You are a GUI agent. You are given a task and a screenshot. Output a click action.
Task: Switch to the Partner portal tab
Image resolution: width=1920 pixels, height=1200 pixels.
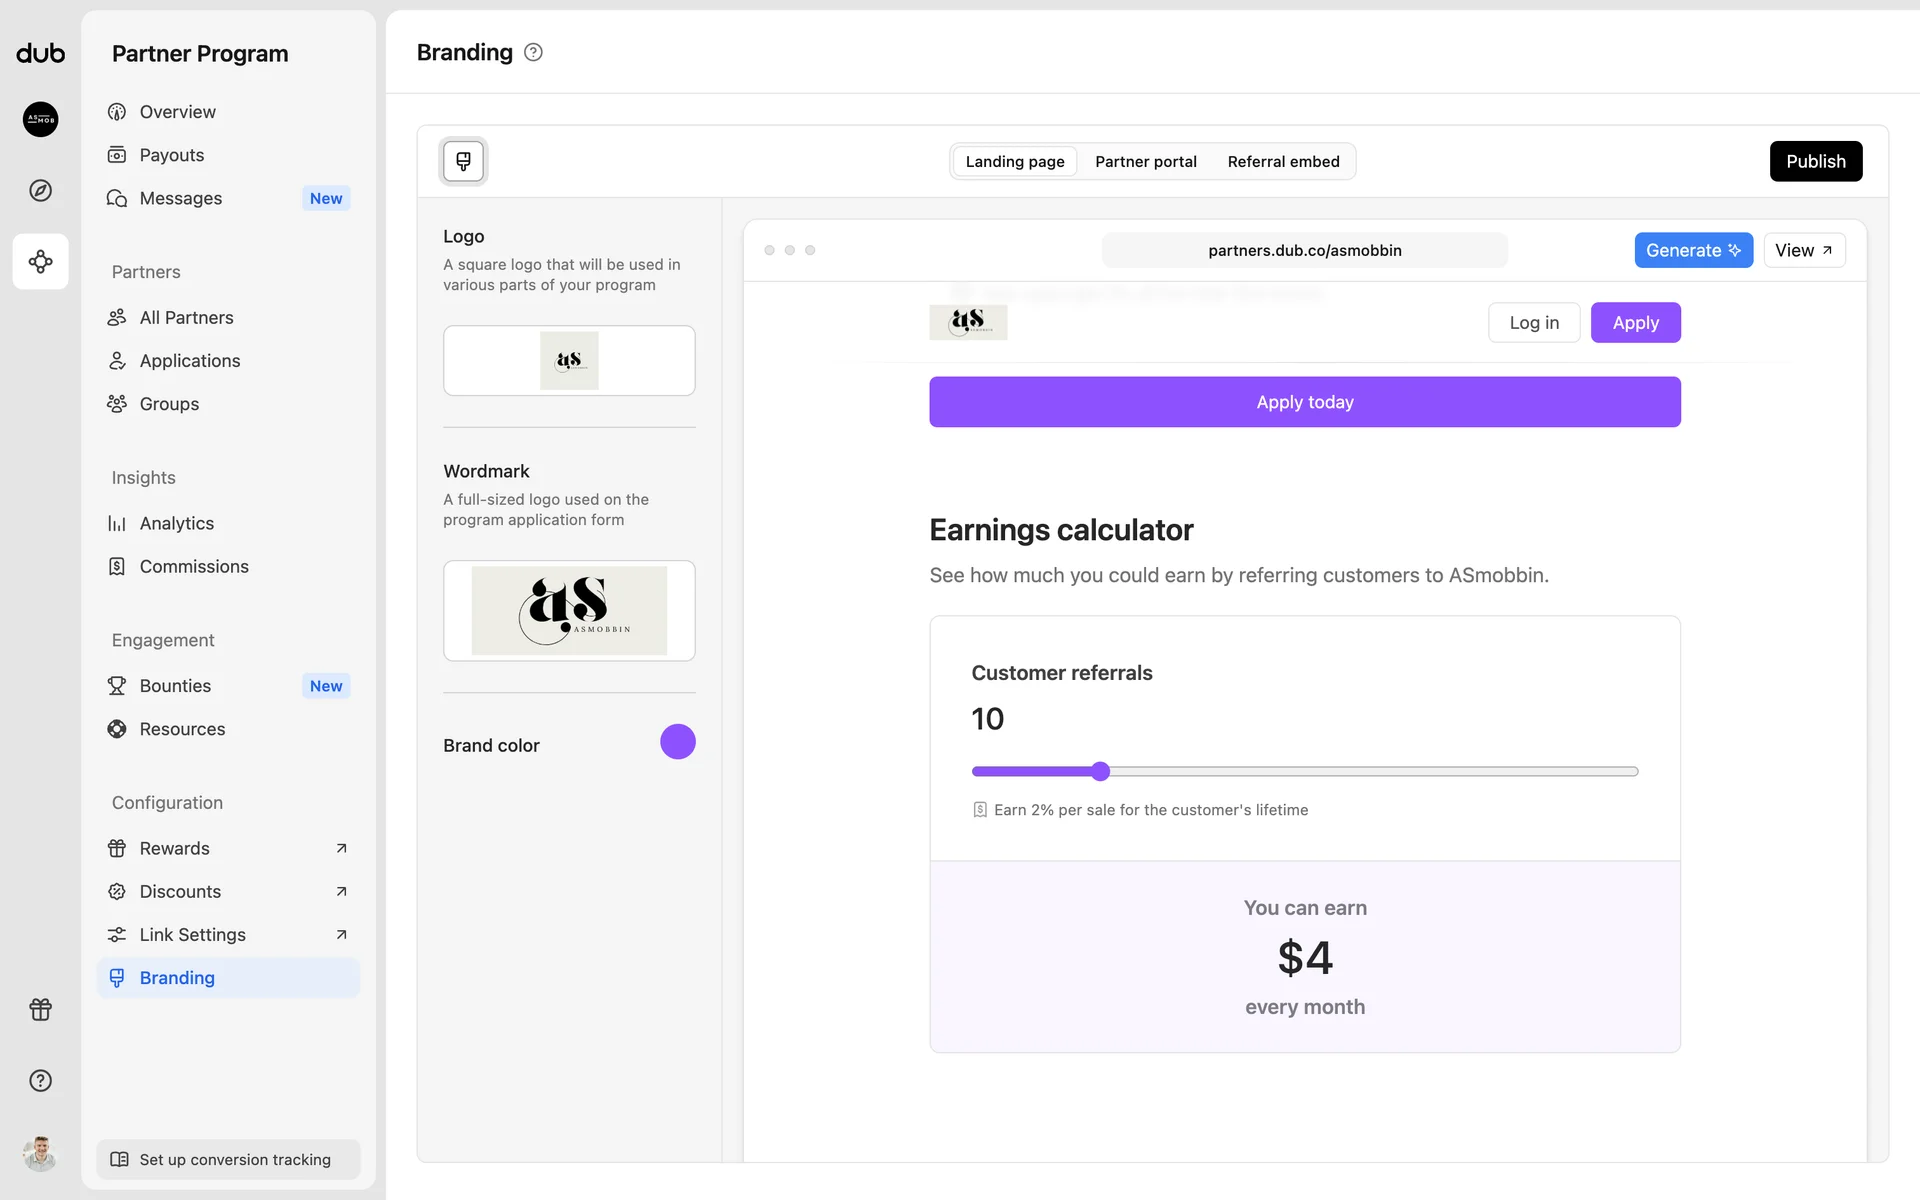1145,161
